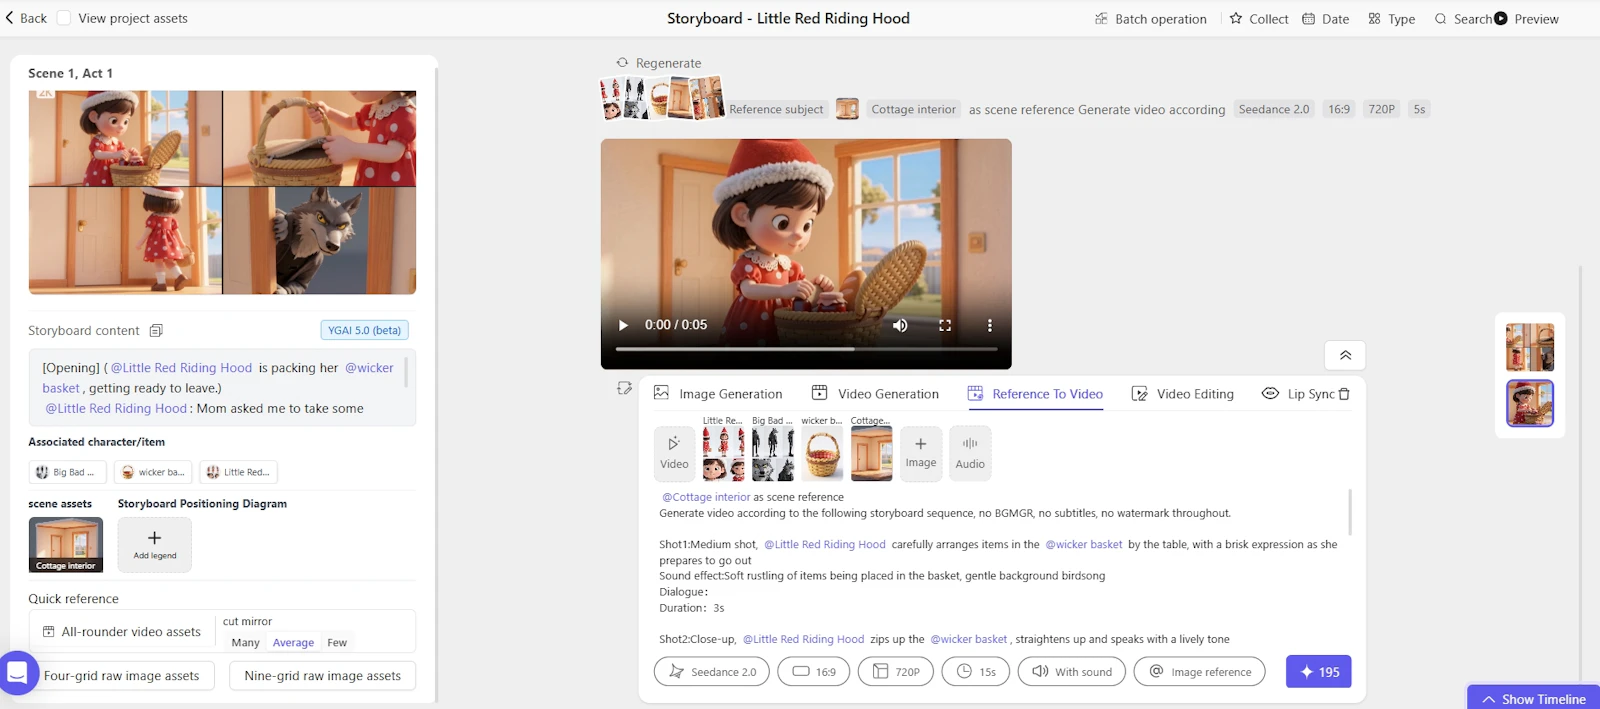1600x709 pixels.
Task: Select the wicker basket reference thumbnail
Action: click(822, 454)
